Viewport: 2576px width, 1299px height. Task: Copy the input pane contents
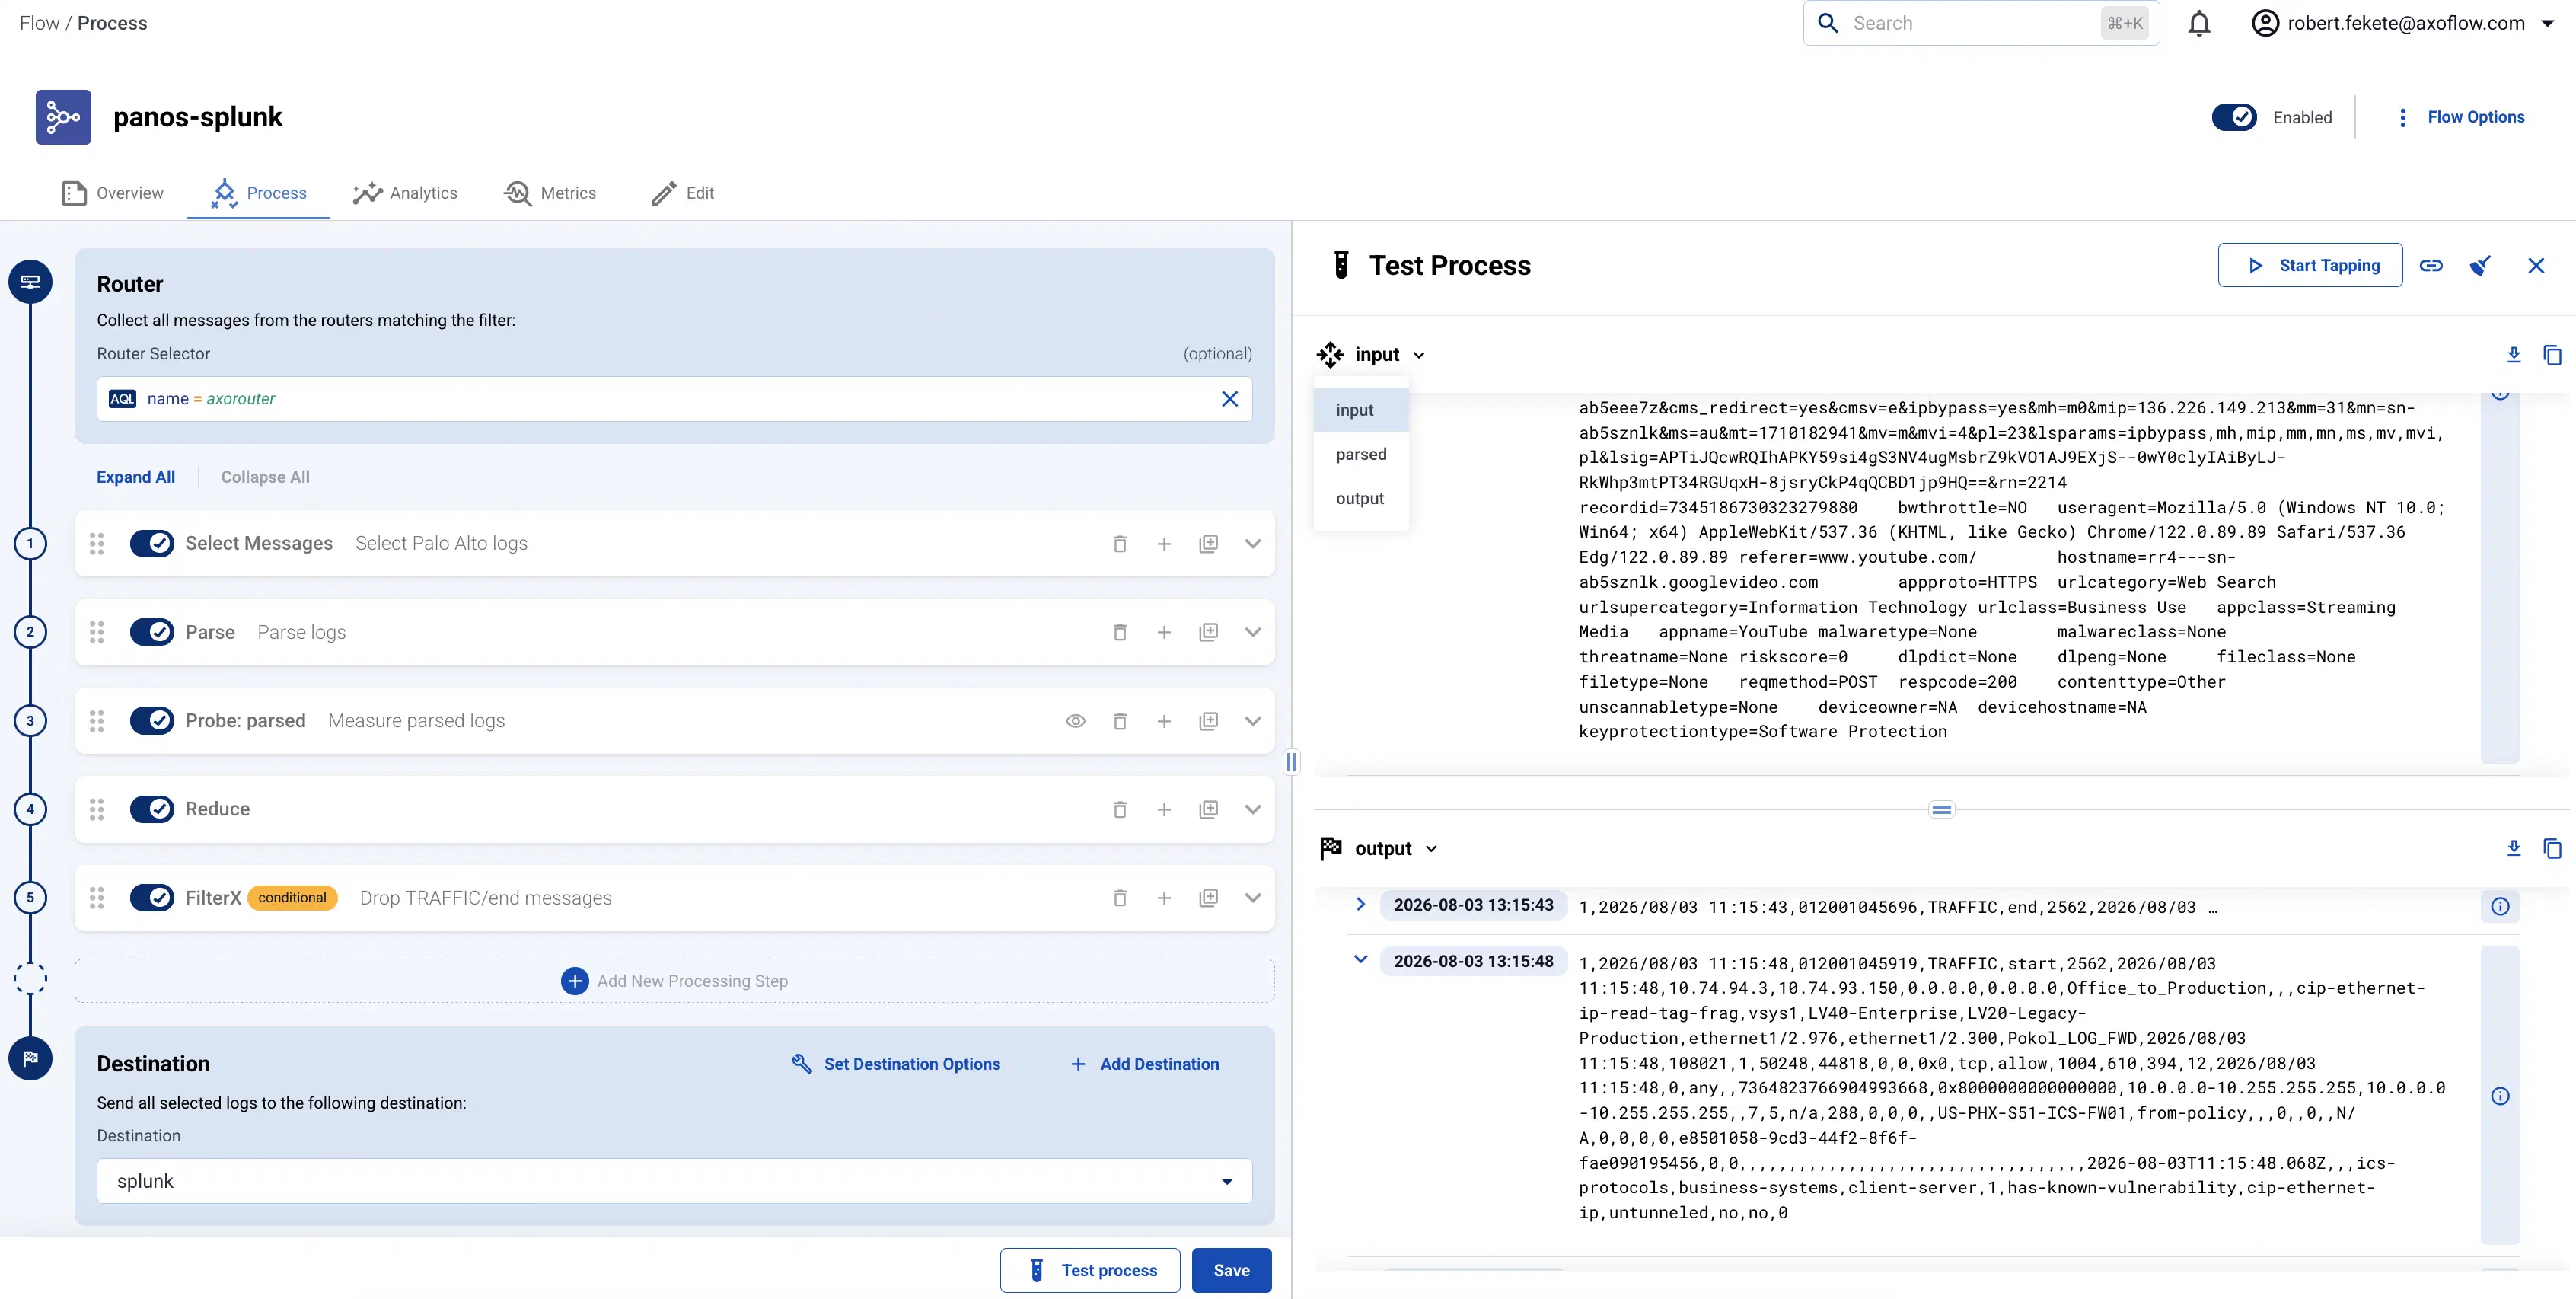pos(2553,354)
